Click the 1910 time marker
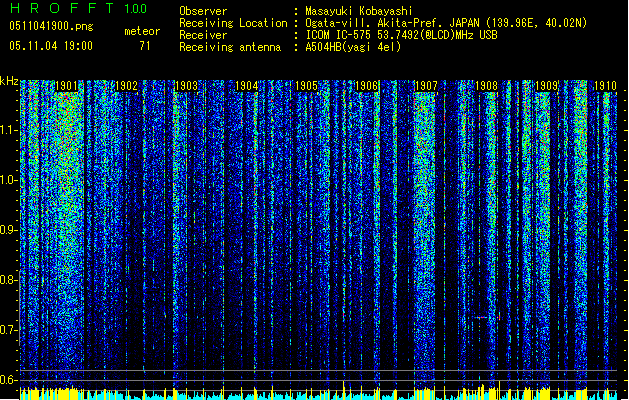The height and width of the screenshot is (400, 629). click(x=605, y=86)
